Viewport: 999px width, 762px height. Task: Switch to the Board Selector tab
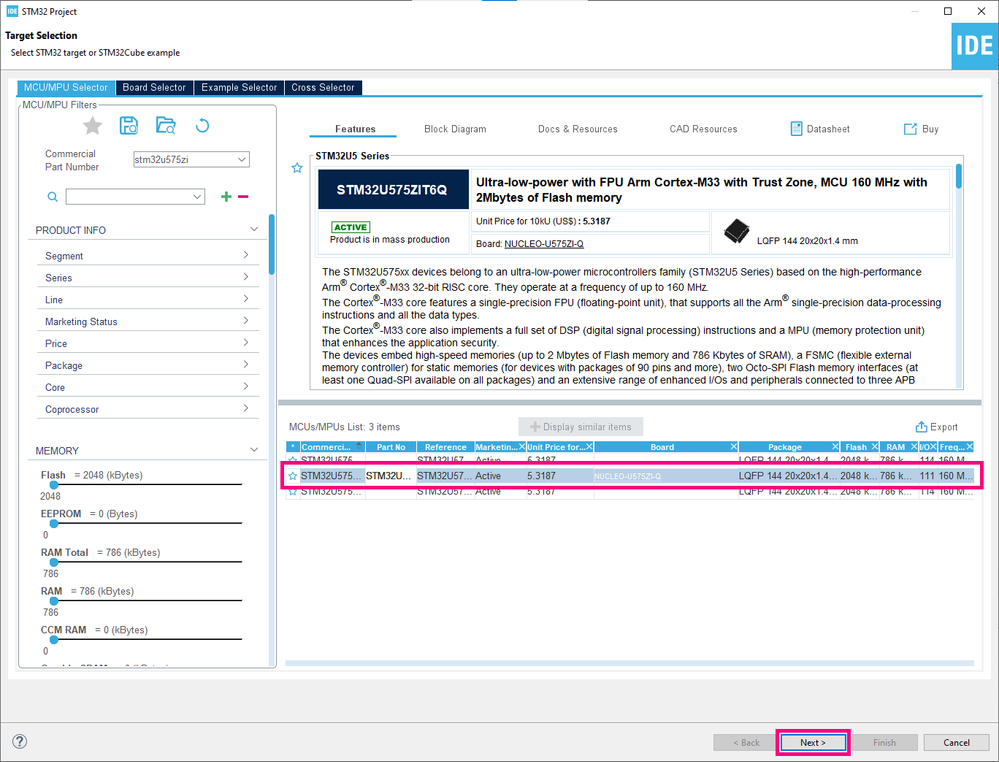coord(154,87)
